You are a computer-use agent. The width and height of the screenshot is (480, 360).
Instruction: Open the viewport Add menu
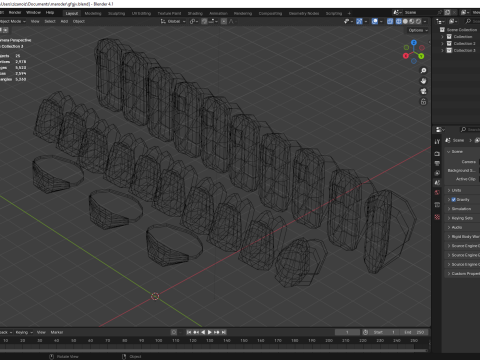(64, 21)
